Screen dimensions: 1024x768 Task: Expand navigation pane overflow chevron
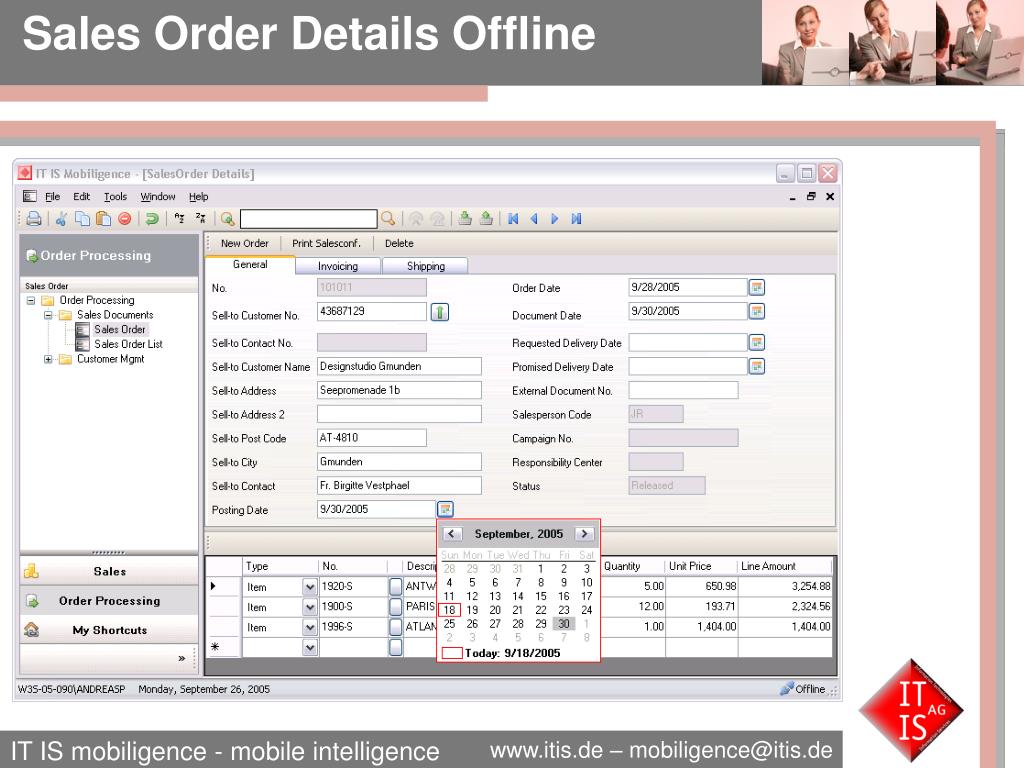182,658
